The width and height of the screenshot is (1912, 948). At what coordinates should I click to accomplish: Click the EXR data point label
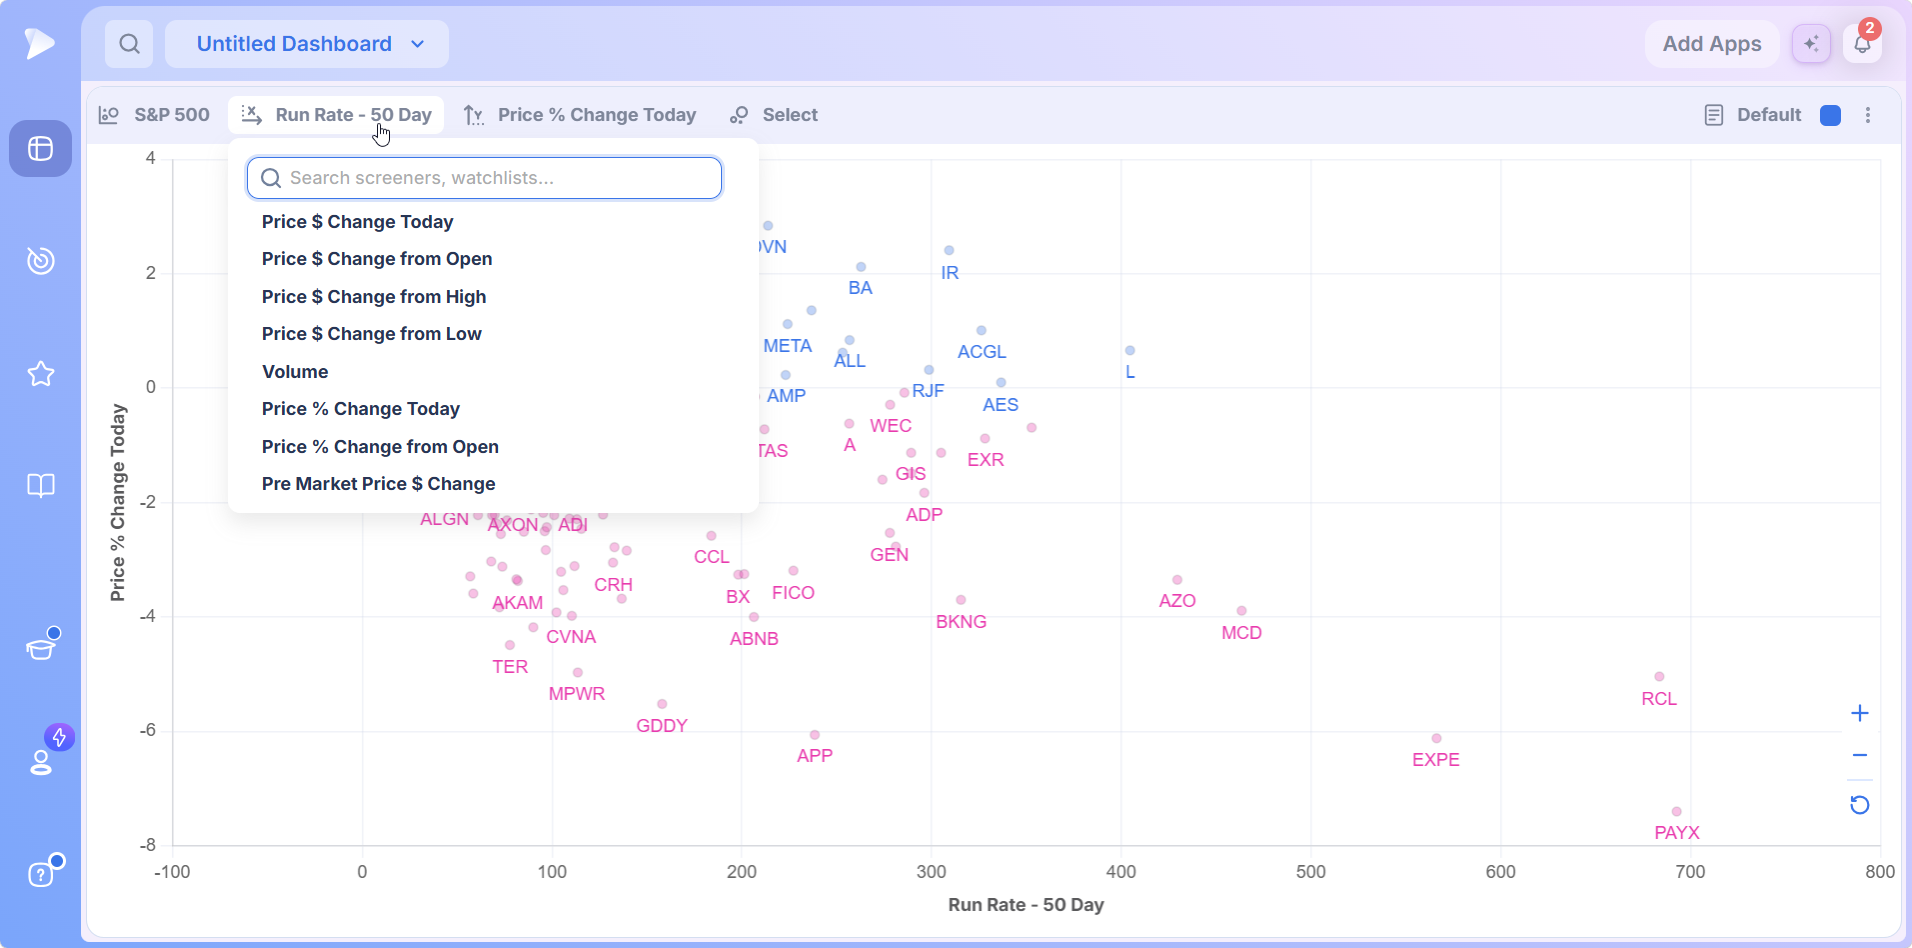[x=985, y=460]
